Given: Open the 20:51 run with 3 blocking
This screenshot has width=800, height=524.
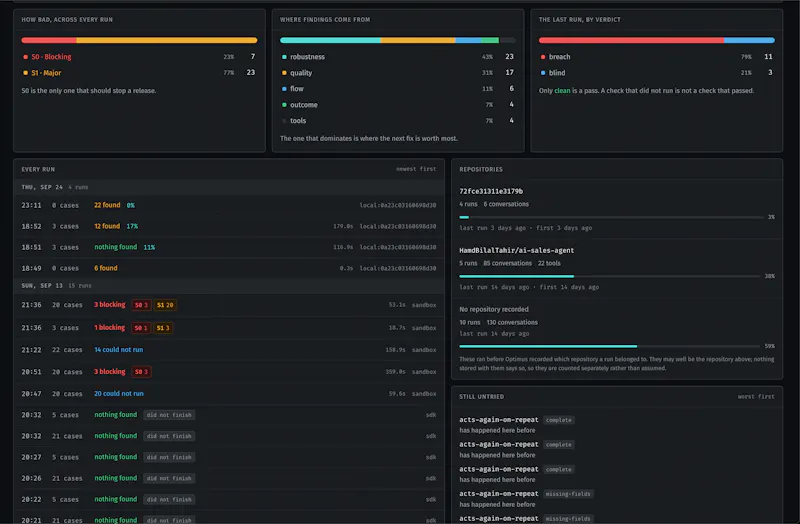Looking at the screenshot, I should pyautogui.click(x=229, y=371).
